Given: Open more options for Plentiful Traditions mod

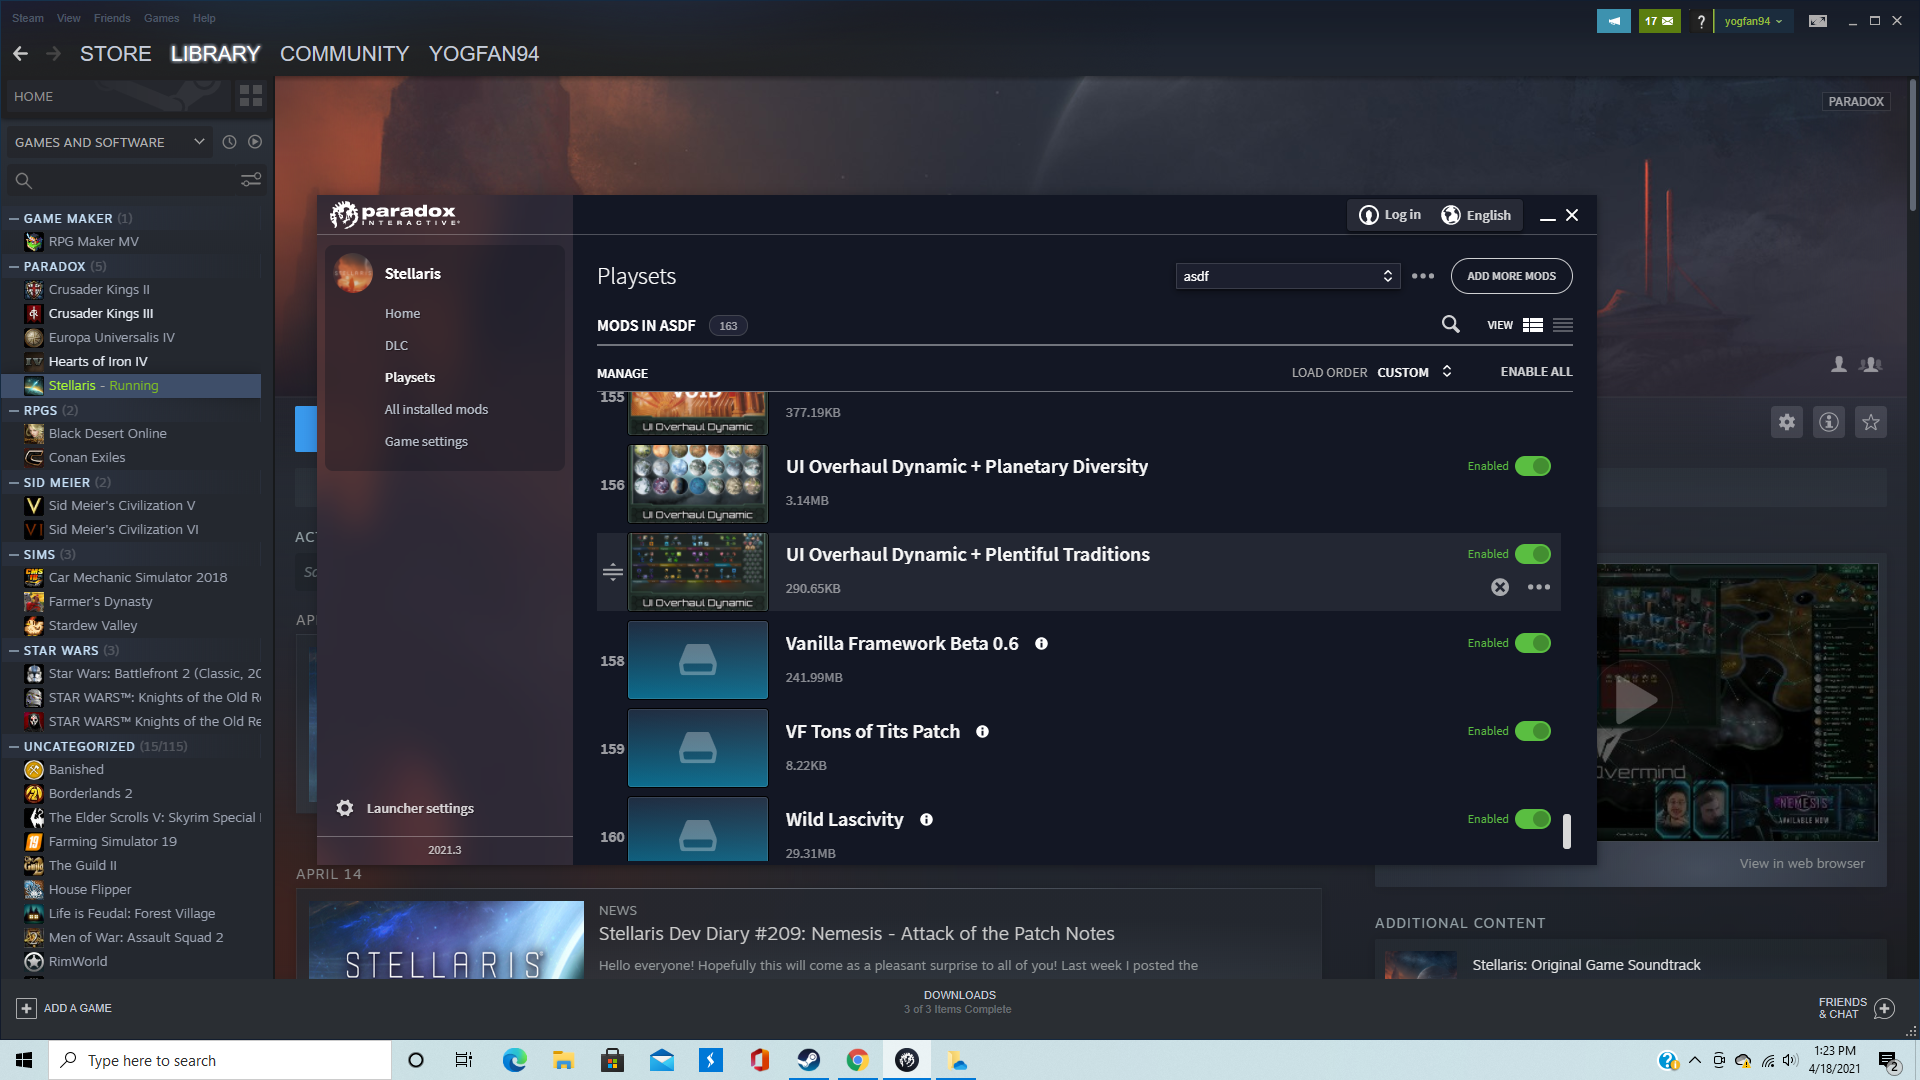Looking at the screenshot, I should coord(1539,587).
